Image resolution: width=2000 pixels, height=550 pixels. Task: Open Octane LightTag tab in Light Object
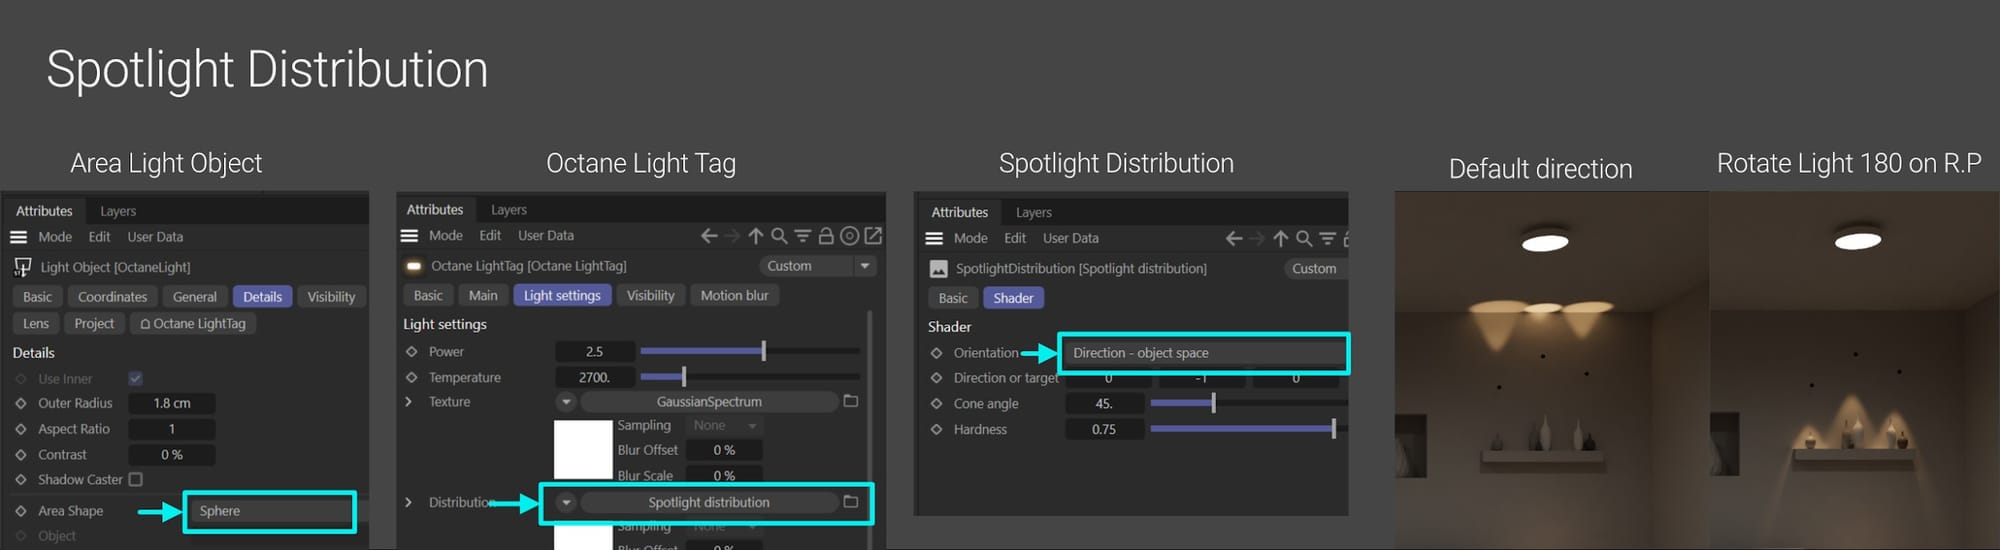(193, 324)
